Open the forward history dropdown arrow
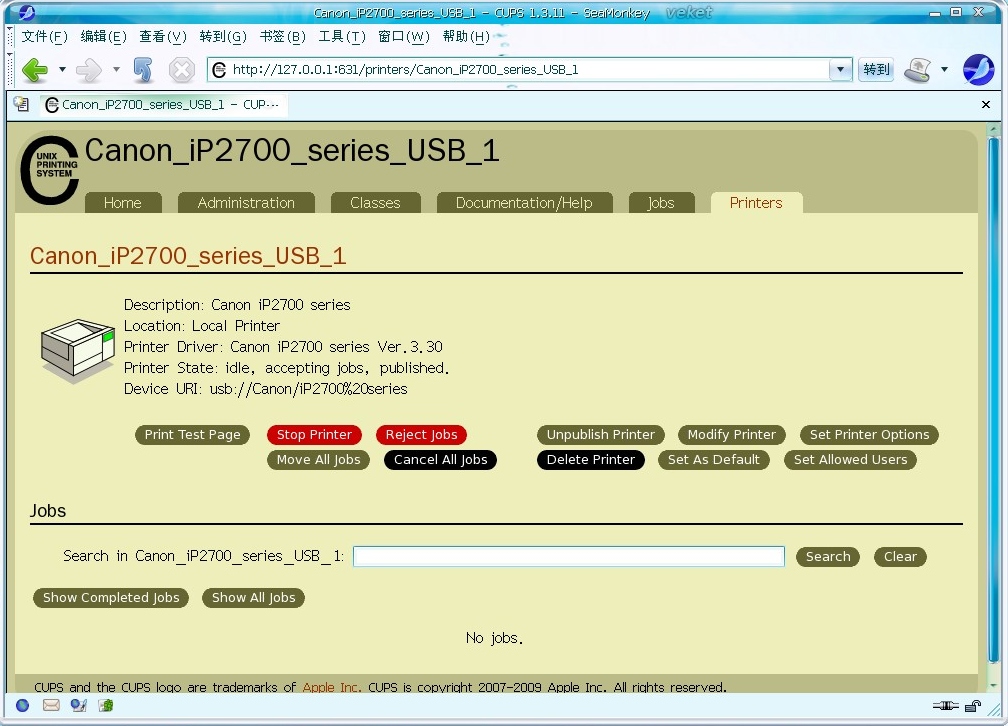 (x=116, y=69)
